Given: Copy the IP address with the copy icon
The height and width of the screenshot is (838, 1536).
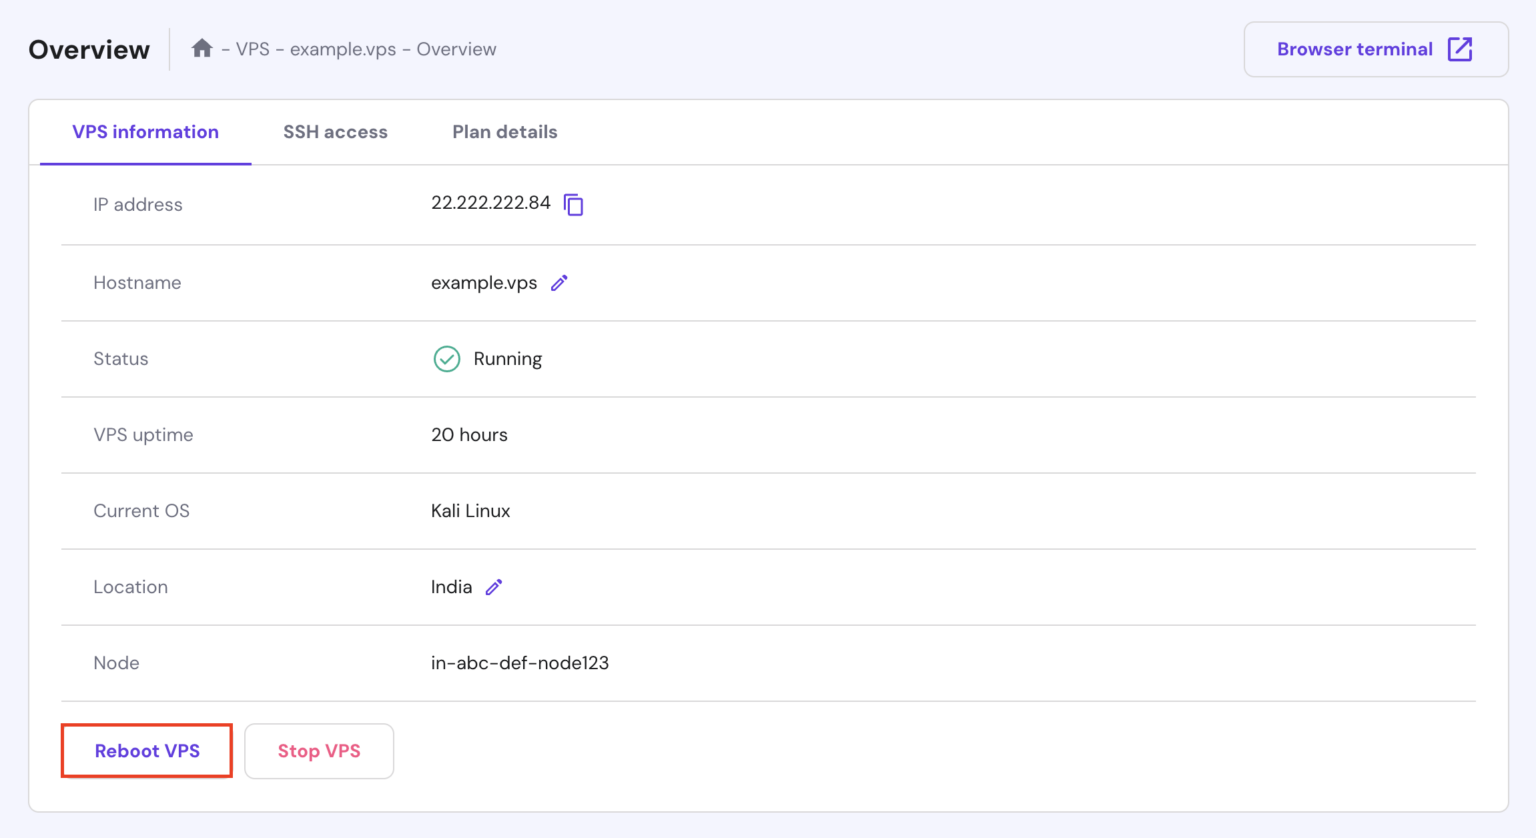Looking at the screenshot, I should click(x=574, y=205).
